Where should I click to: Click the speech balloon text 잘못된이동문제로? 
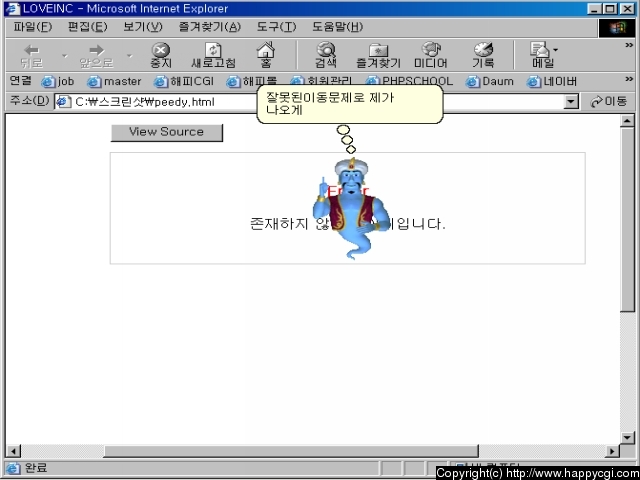(x=315, y=98)
